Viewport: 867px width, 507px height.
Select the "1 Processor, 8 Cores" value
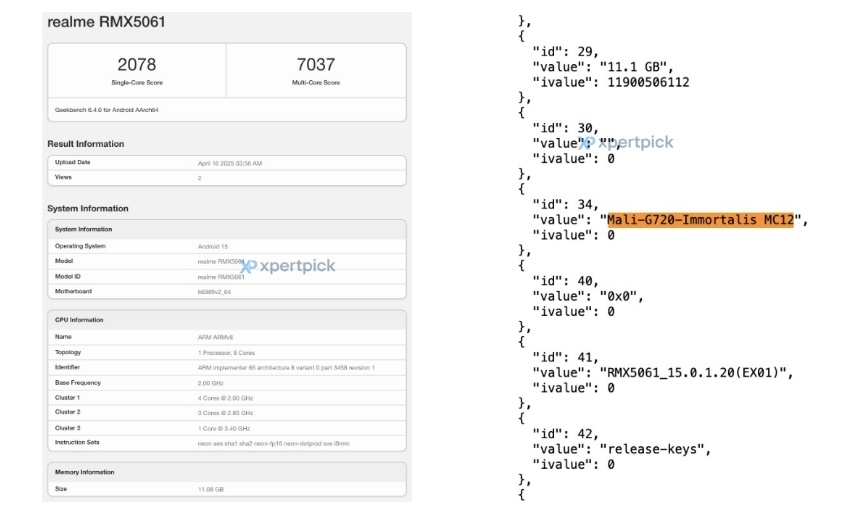point(226,353)
